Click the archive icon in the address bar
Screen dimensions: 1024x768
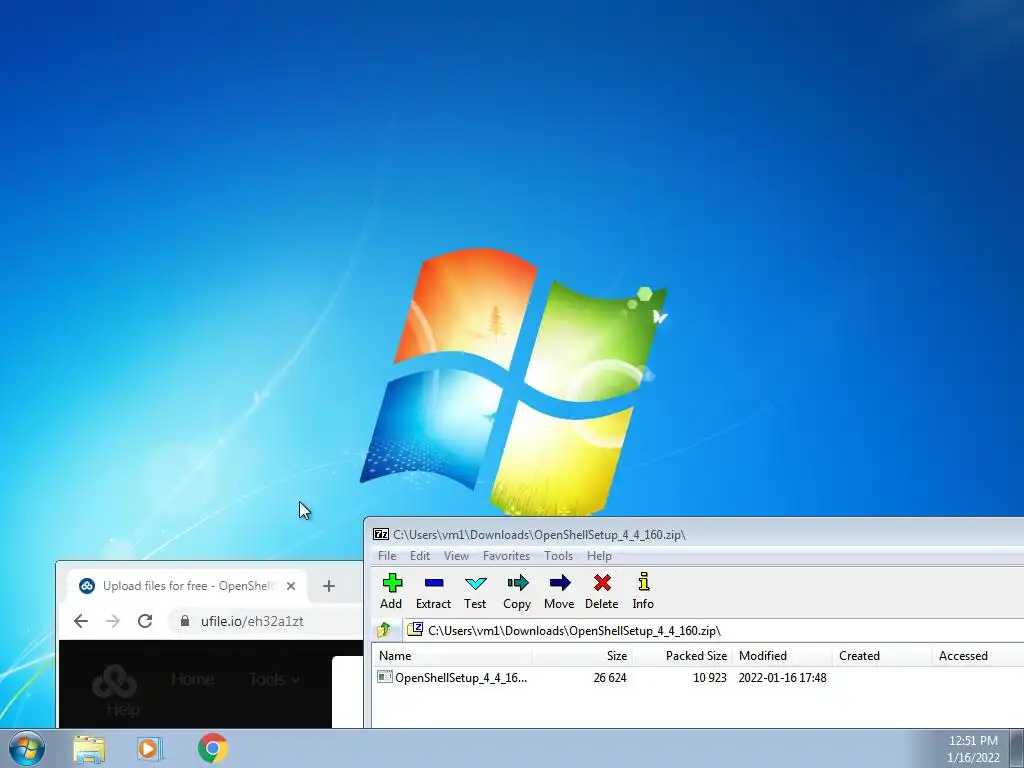pos(415,630)
